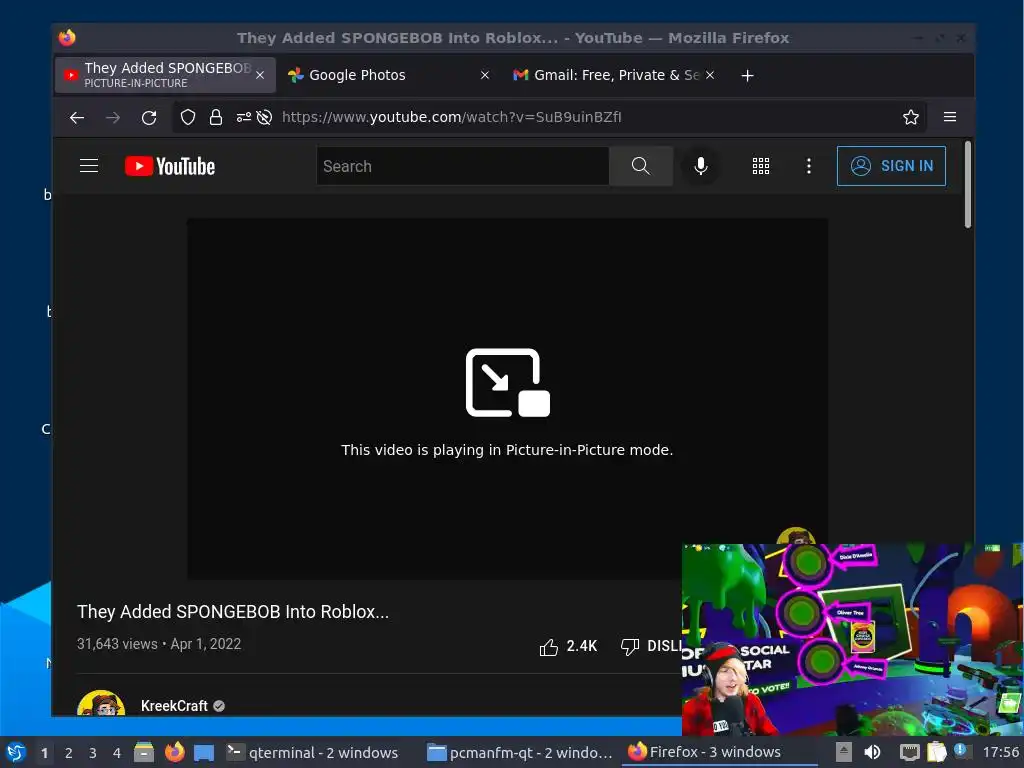Click the browser forward arrow
This screenshot has height=768, width=1024.
[x=113, y=118]
